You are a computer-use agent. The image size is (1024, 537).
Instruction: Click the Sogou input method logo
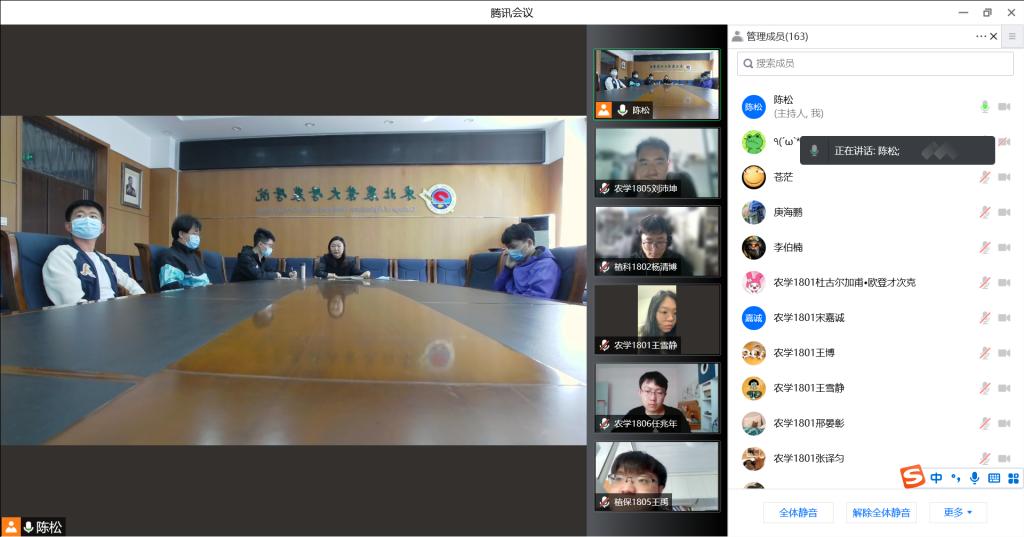912,478
